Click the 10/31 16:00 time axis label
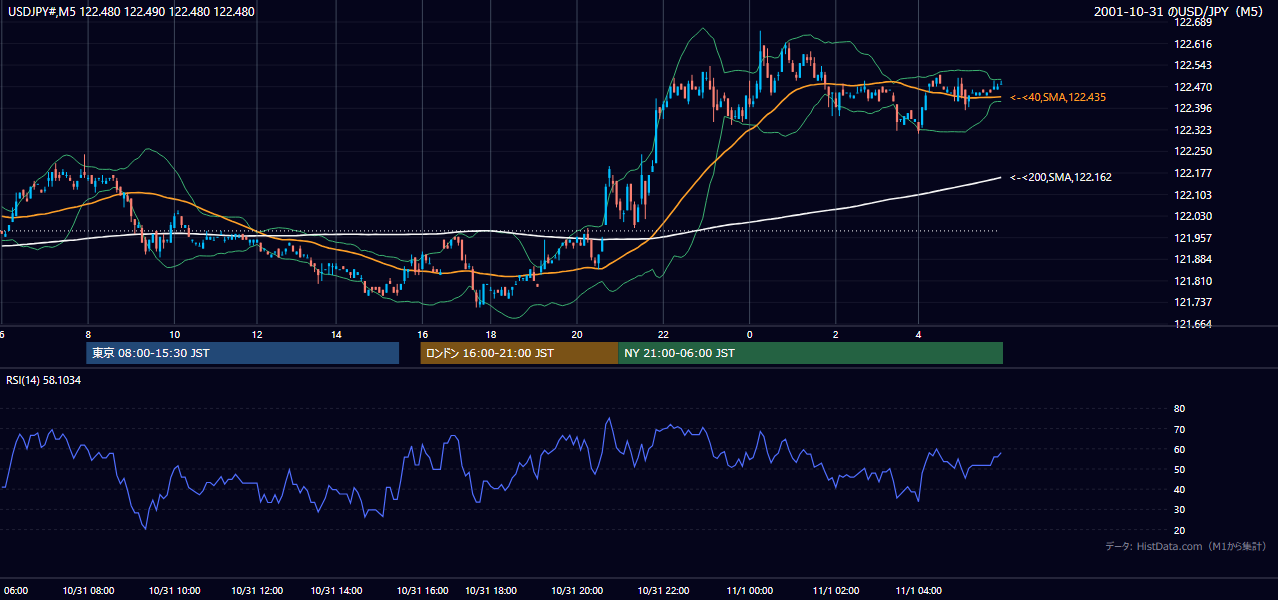Screen dimensions: 1278x600 pos(422,590)
